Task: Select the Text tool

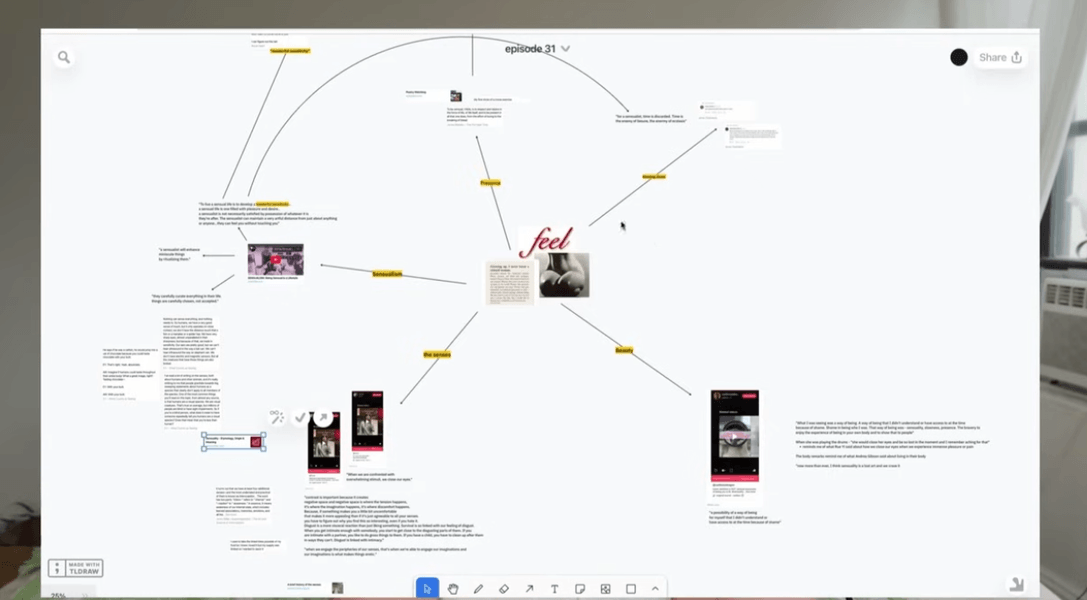Action: point(554,588)
